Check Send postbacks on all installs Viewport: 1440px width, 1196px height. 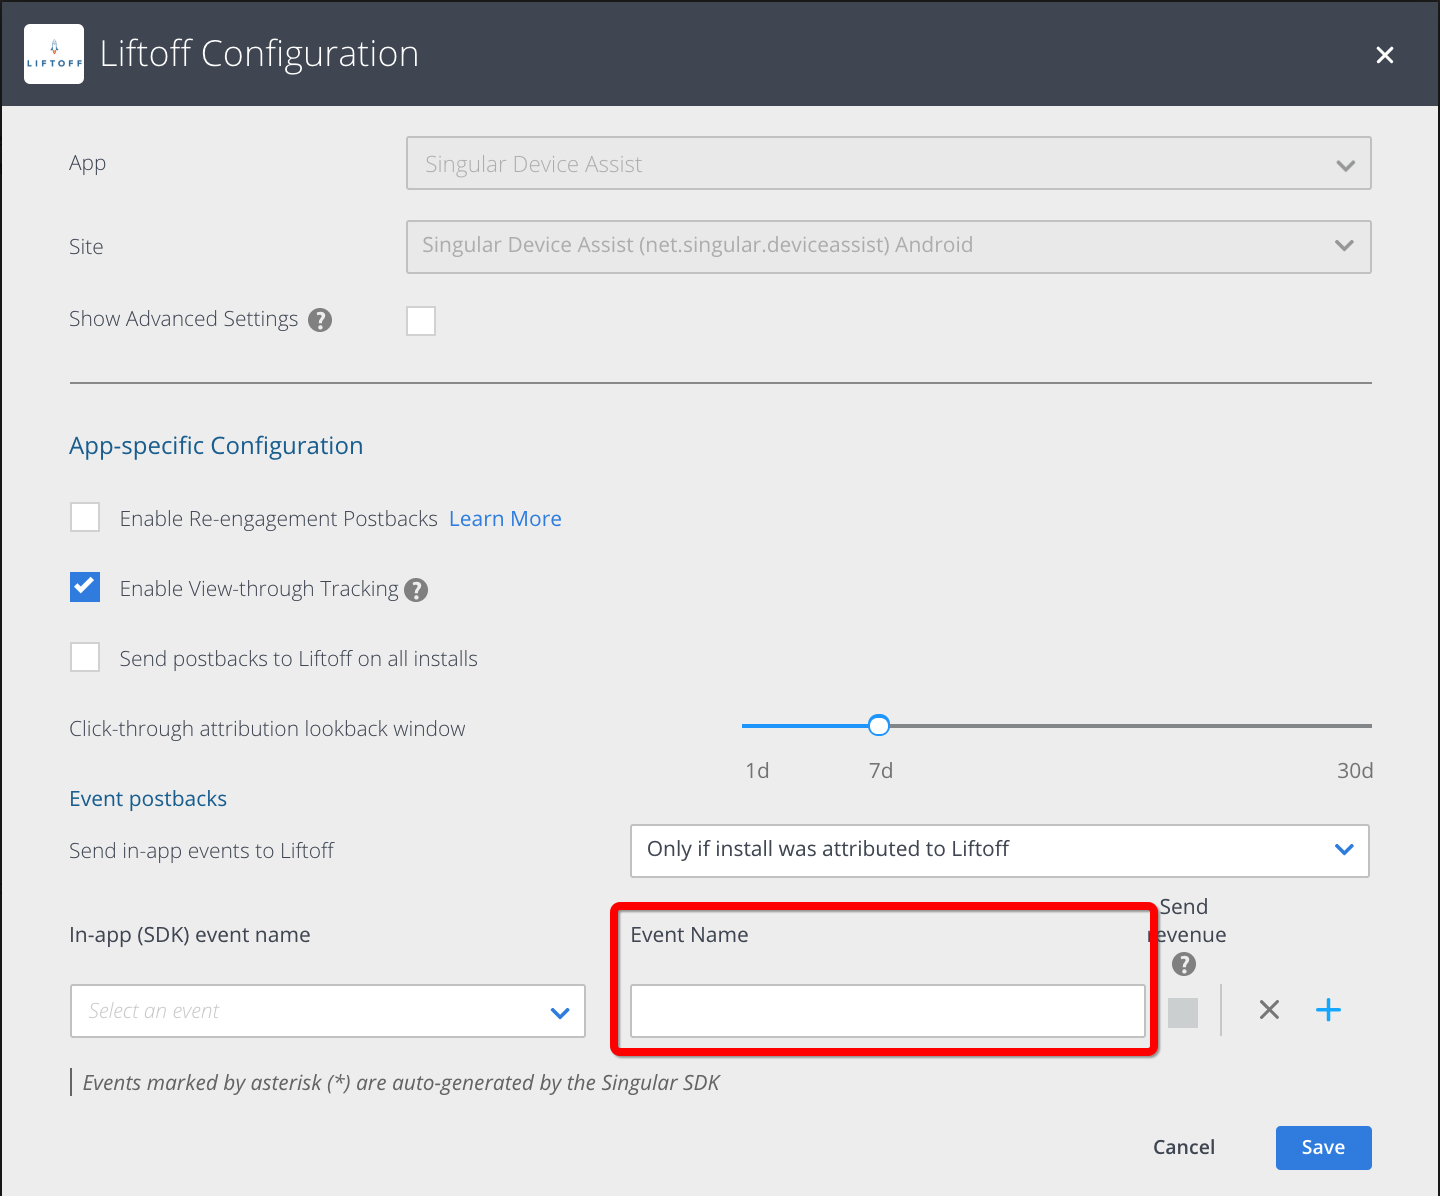(85, 657)
